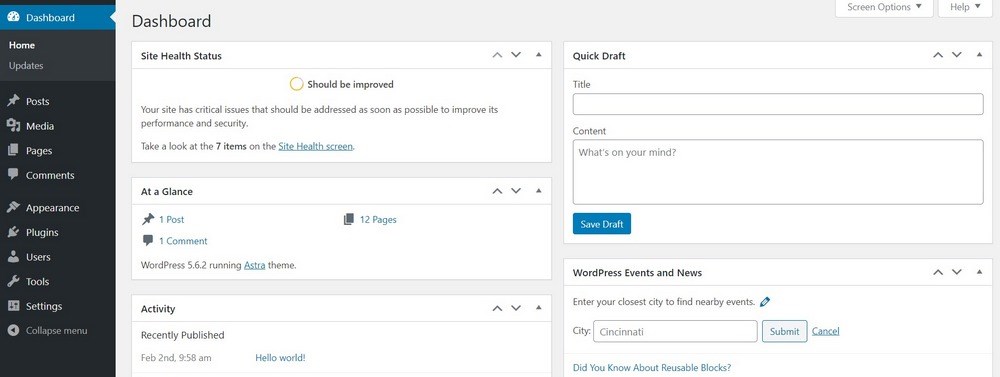This screenshot has height=377, width=1000.
Task: Click the 'Feb 2nd, 9:58 am' date text
Action: (176, 358)
